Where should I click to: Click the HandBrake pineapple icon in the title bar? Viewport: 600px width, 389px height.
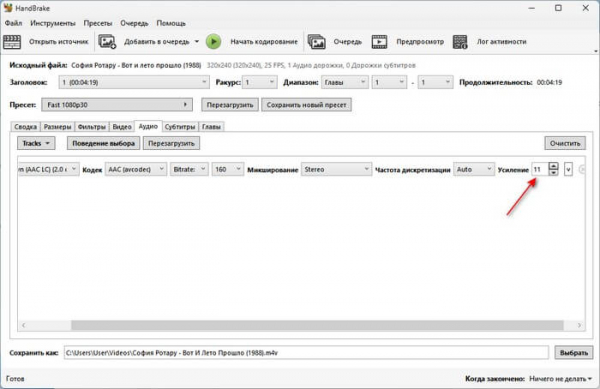pos(8,8)
